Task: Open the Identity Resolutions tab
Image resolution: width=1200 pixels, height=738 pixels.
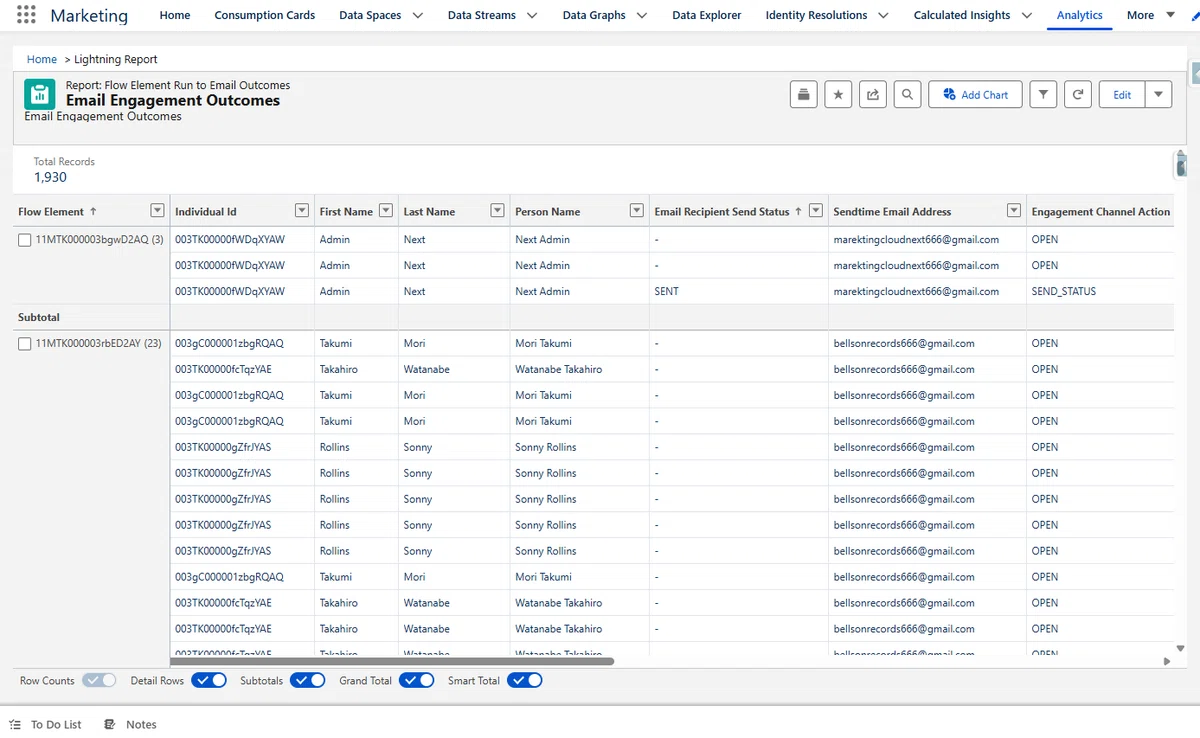Action: (x=816, y=15)
